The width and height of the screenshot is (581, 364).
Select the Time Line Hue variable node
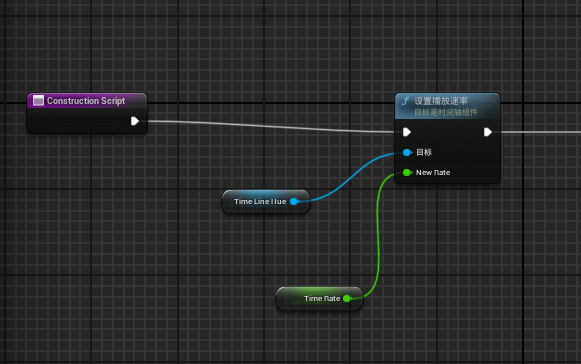[x=266, y=201]
